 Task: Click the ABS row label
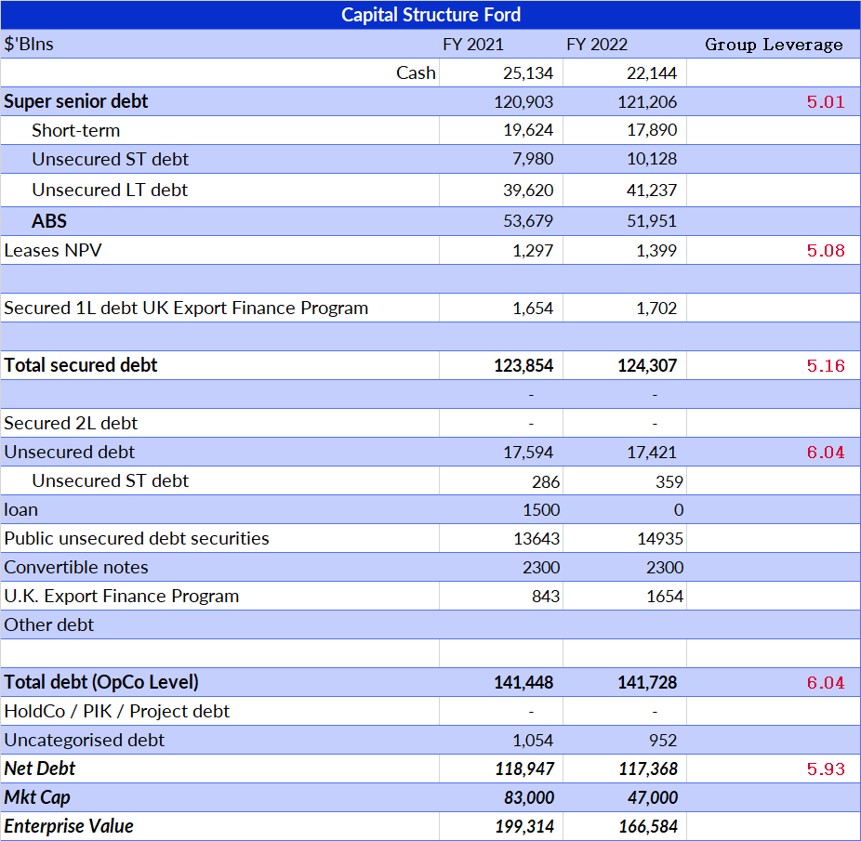click(x=49, y=221)
